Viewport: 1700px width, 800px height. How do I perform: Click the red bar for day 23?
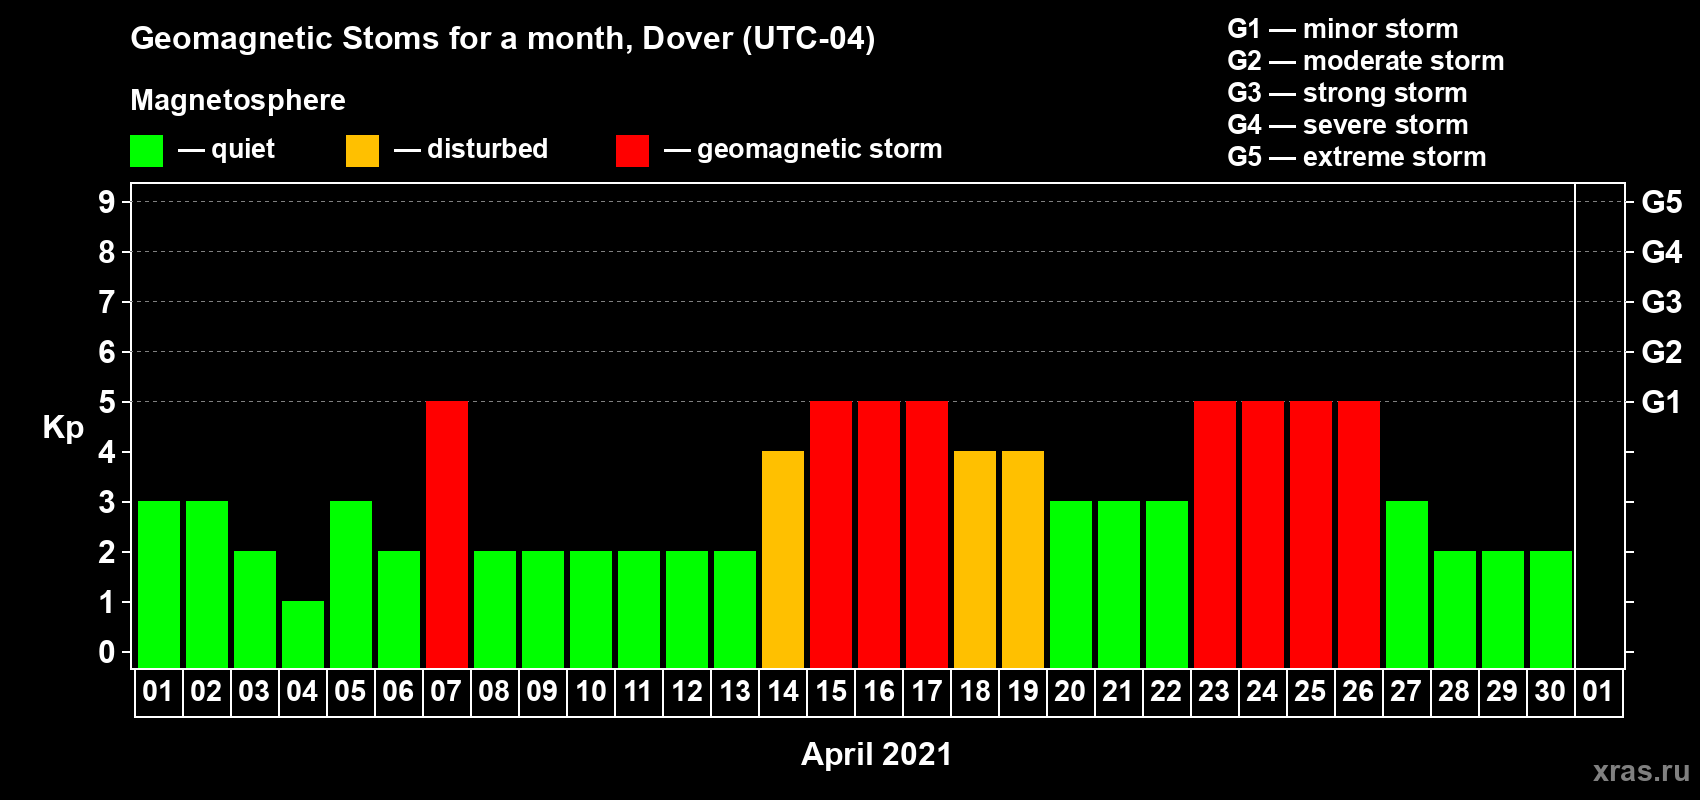[x=1215, y=535]
